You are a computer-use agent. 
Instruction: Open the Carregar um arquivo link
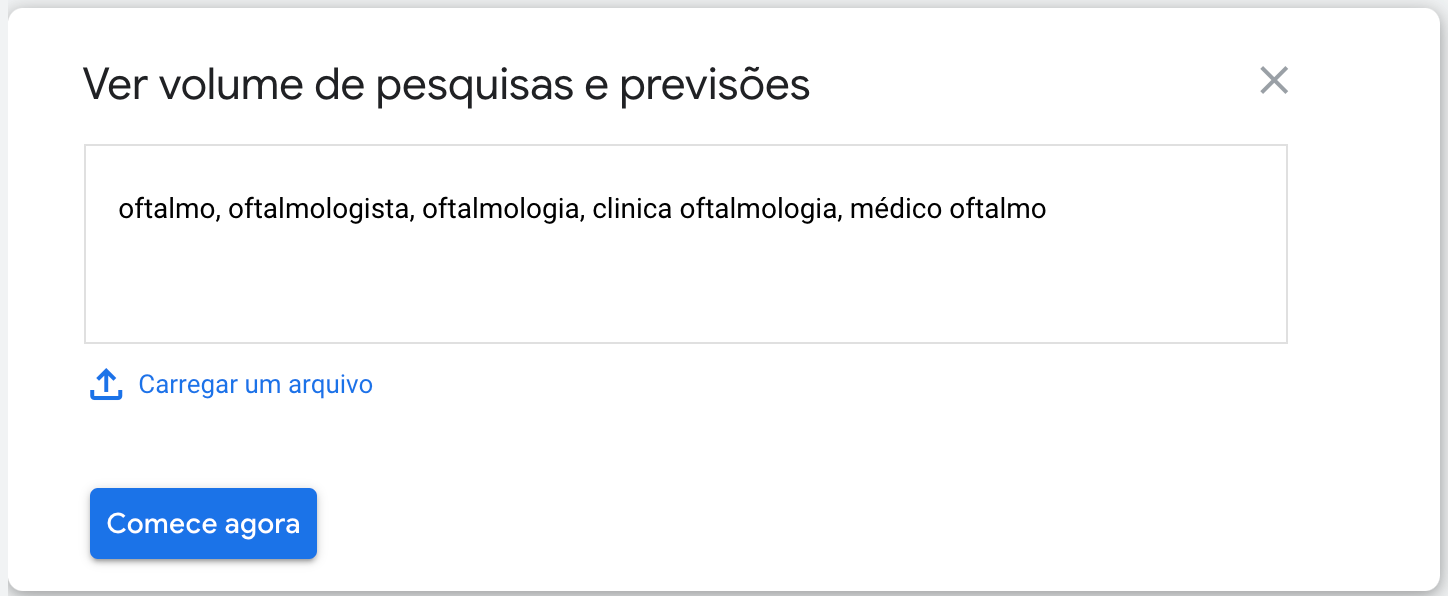point(254,384)
